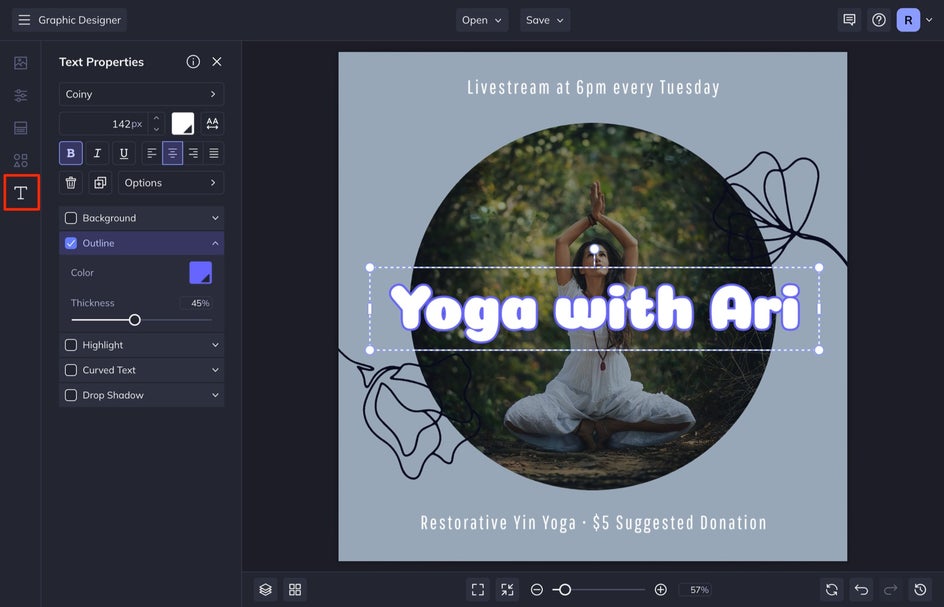Zoom in with the plus icon

(660, 590)
